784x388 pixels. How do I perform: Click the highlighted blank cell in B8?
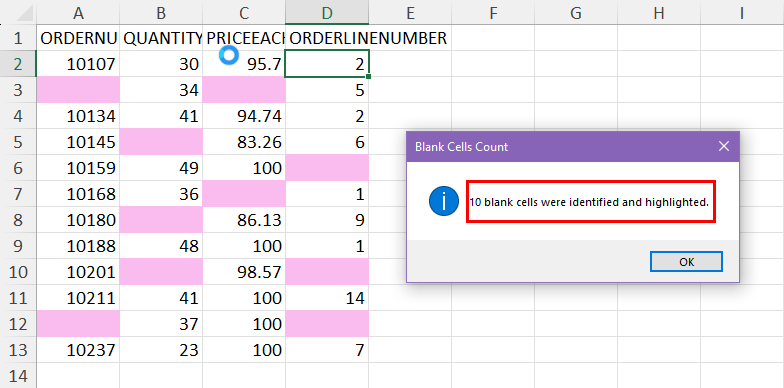point(161,220)
